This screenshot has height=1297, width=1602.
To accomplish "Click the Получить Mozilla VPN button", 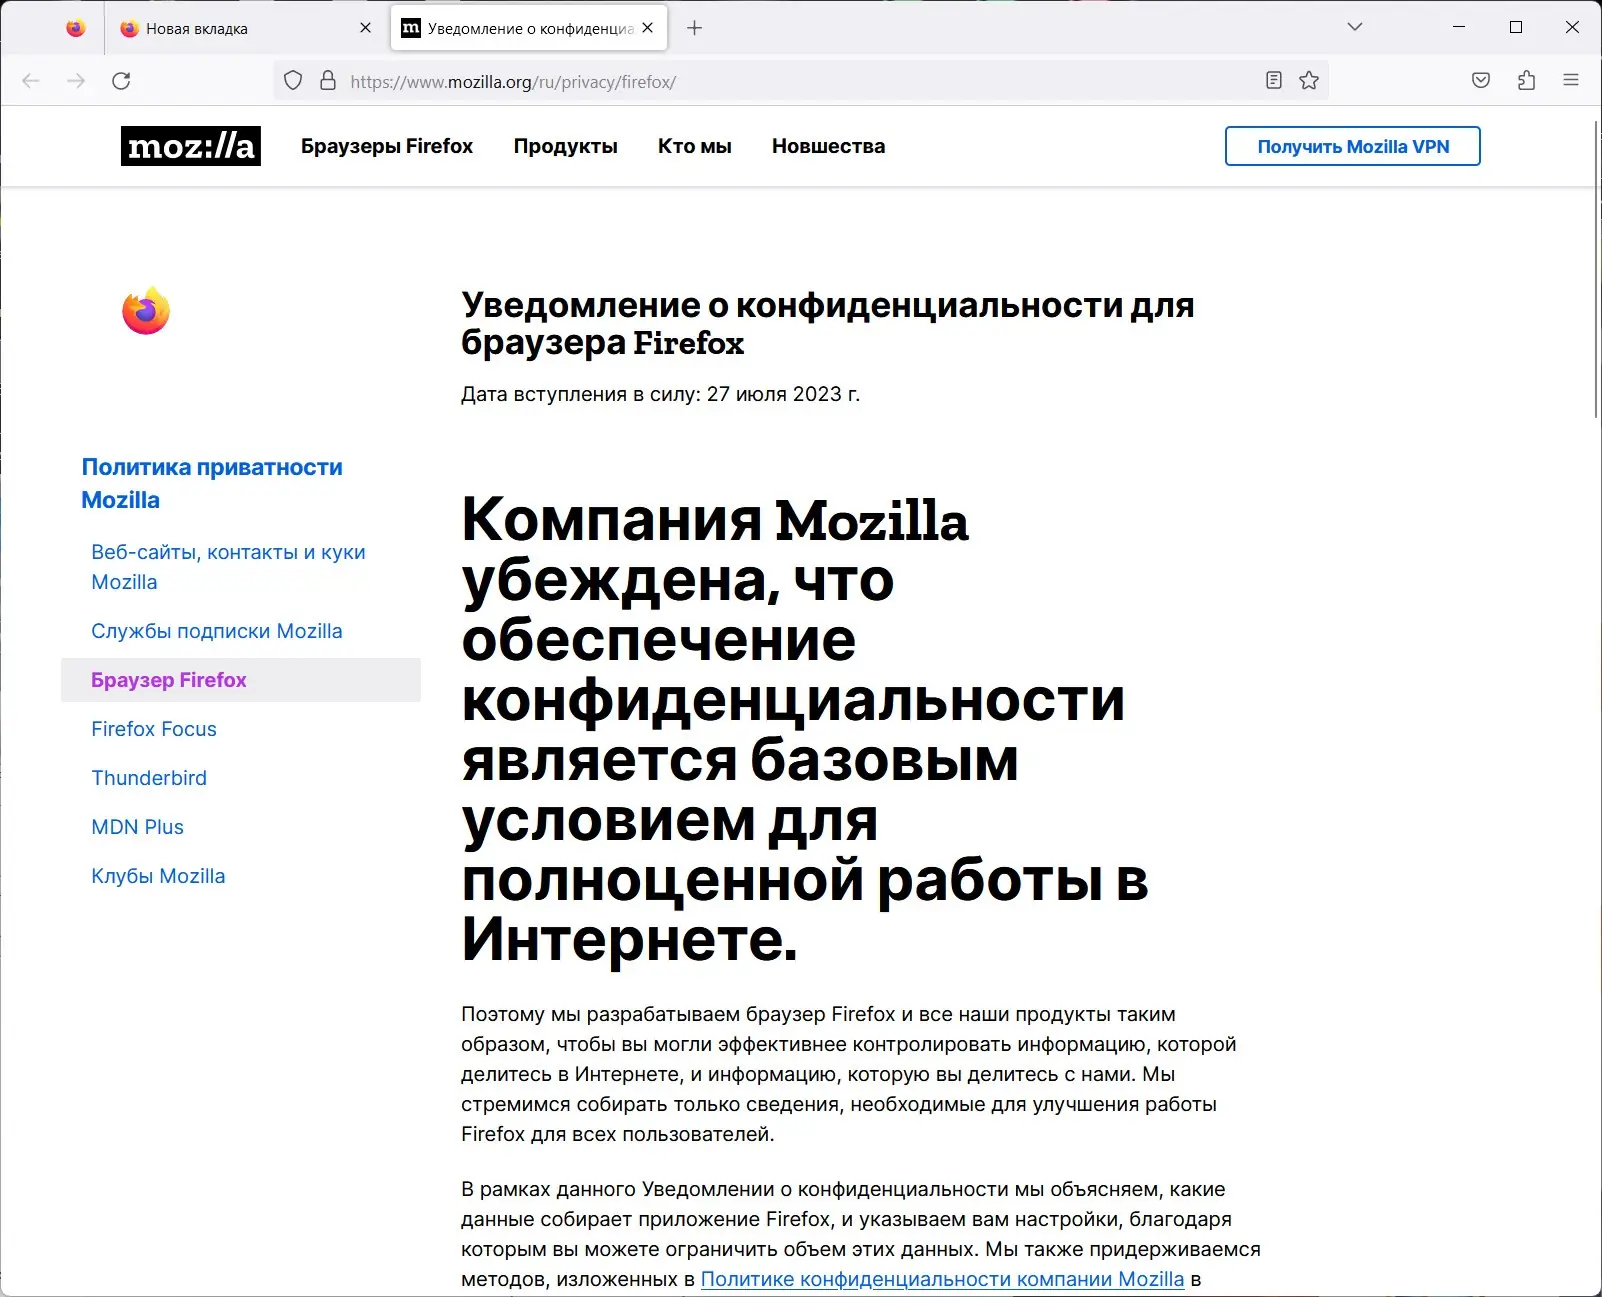I will pos(1353,146).
